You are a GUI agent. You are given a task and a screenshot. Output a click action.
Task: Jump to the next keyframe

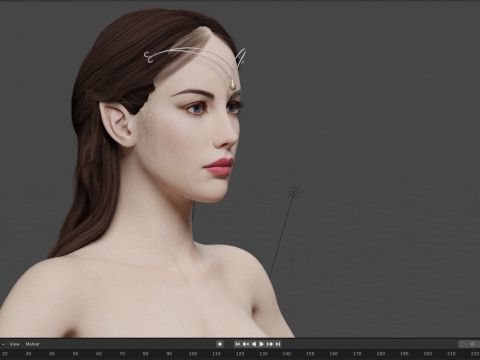[x=270, y=344]
